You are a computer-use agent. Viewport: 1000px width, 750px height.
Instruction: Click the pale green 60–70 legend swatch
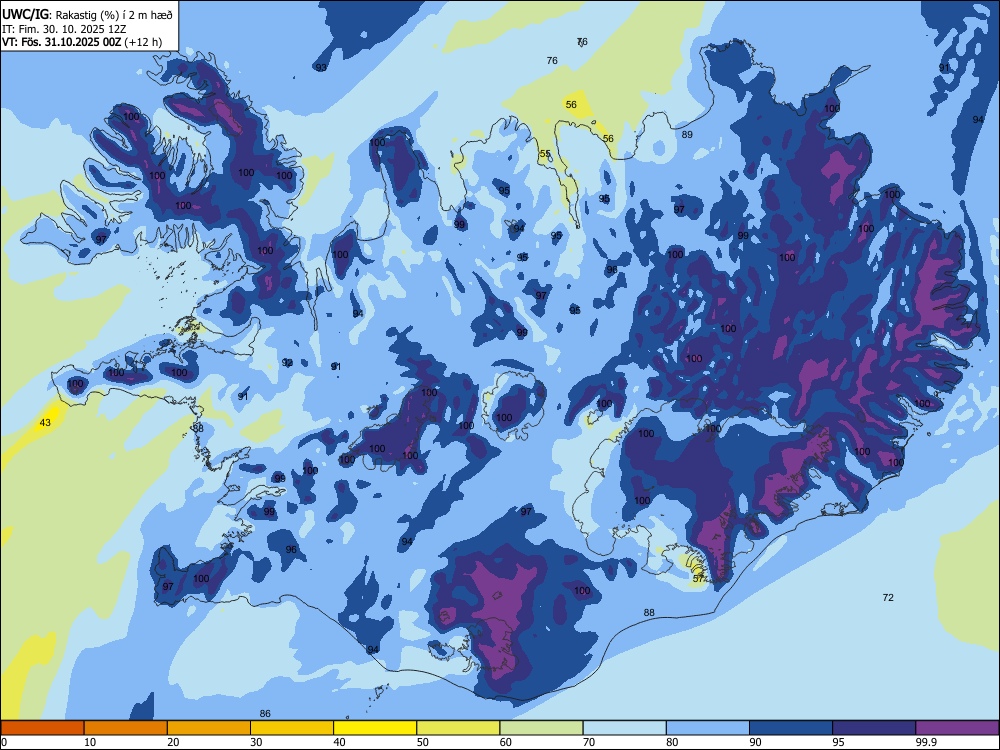(541, 728)
